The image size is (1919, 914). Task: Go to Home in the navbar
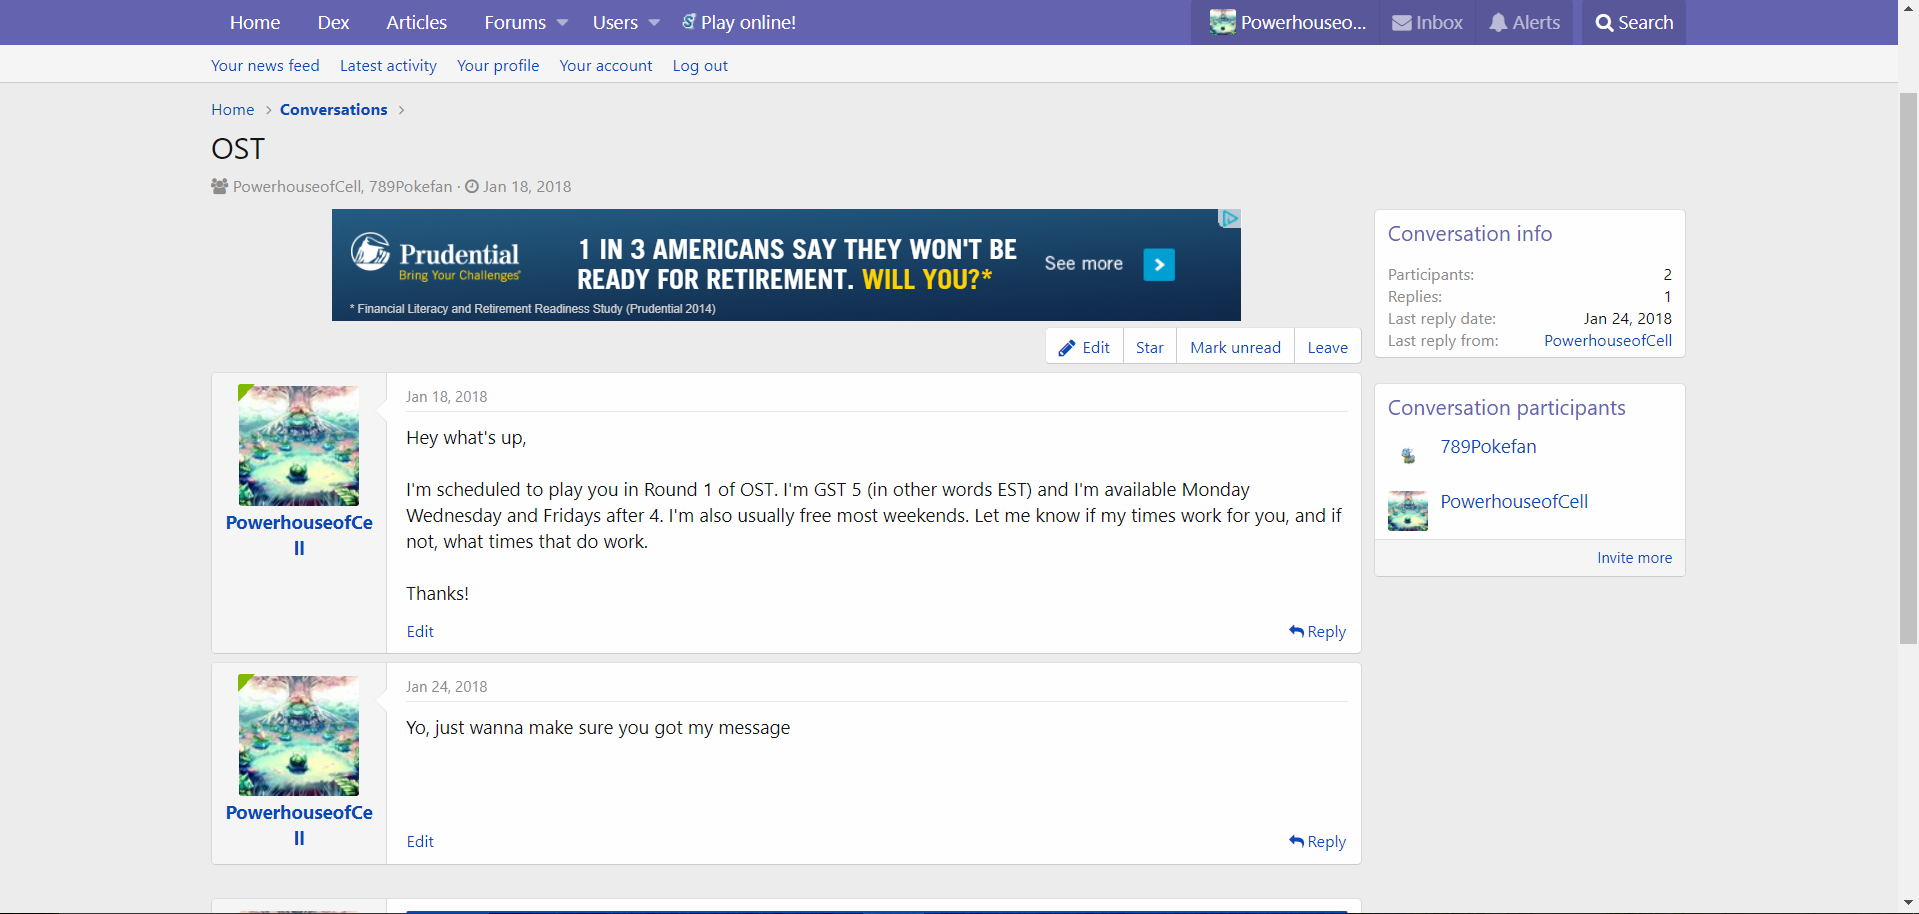(x=255, y=22)
